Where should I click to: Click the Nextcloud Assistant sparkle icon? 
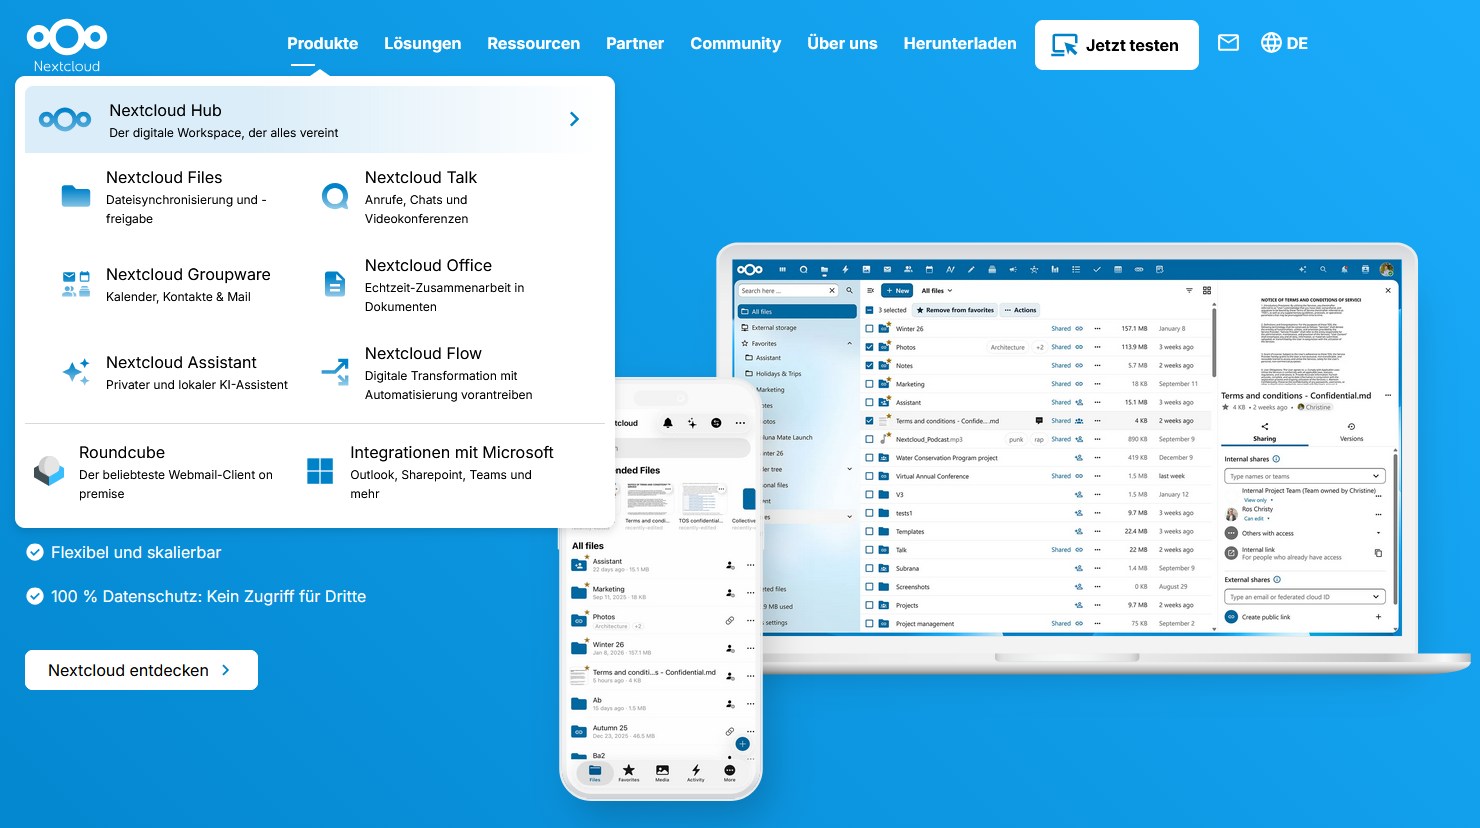tap(76, 372)
